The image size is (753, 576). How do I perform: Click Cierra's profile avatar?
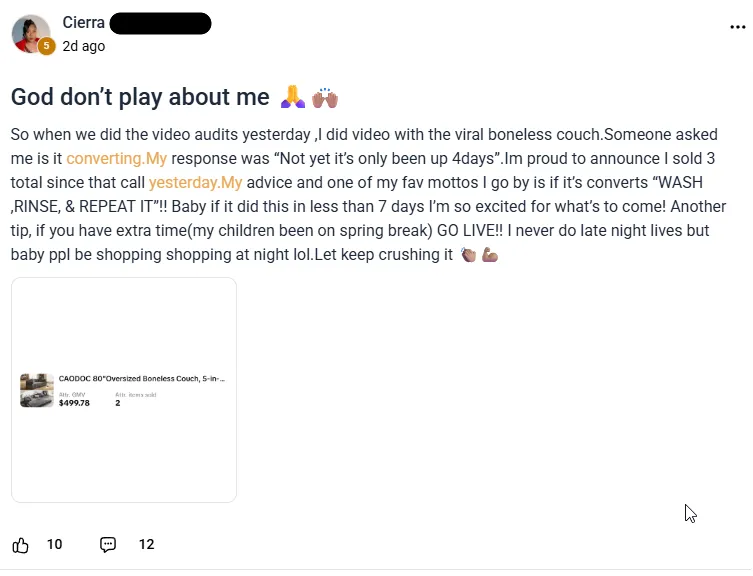click(30, 33)
